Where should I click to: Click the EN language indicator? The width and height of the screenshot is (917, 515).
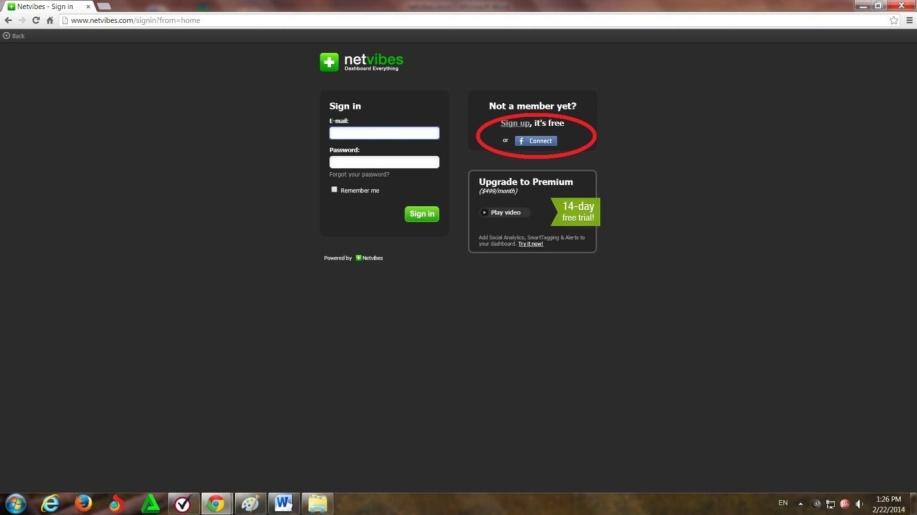(782, 503)
